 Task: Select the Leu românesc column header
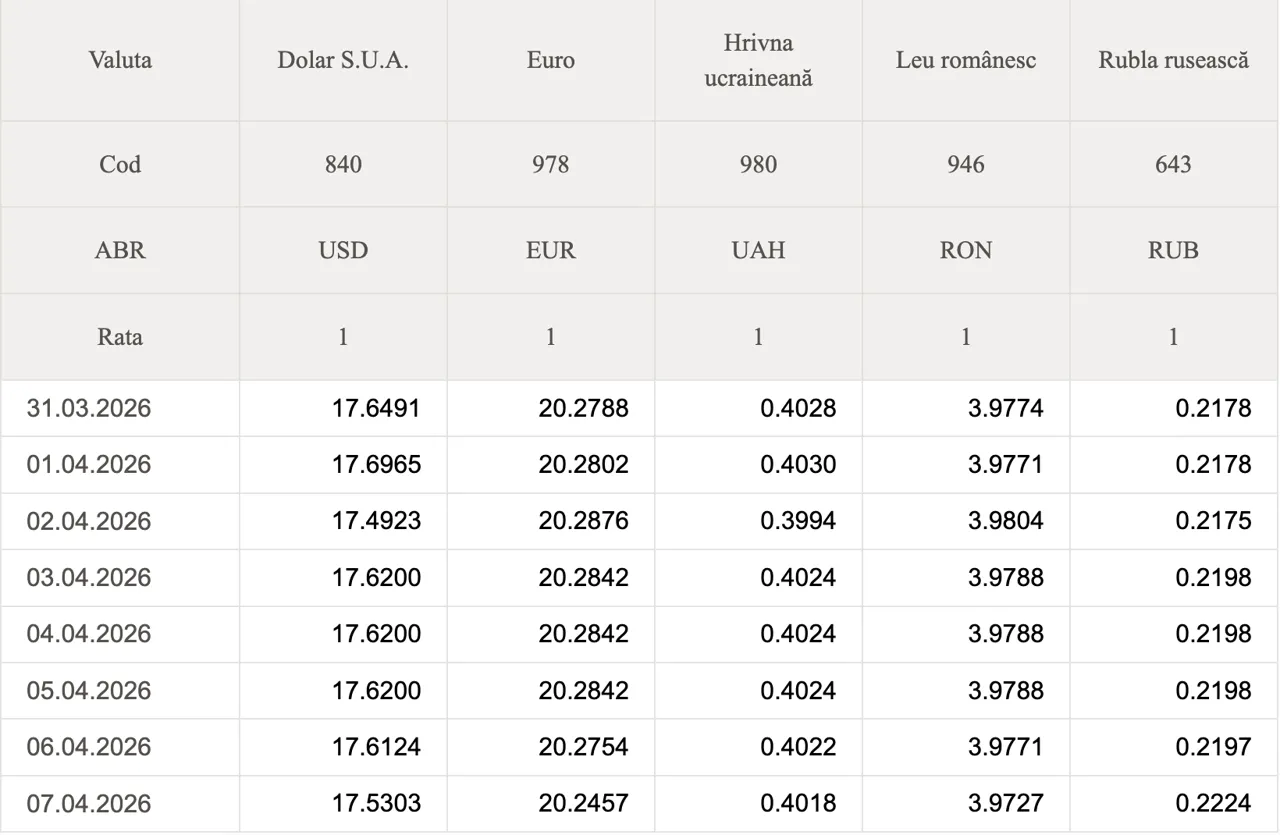coord(965,60)
